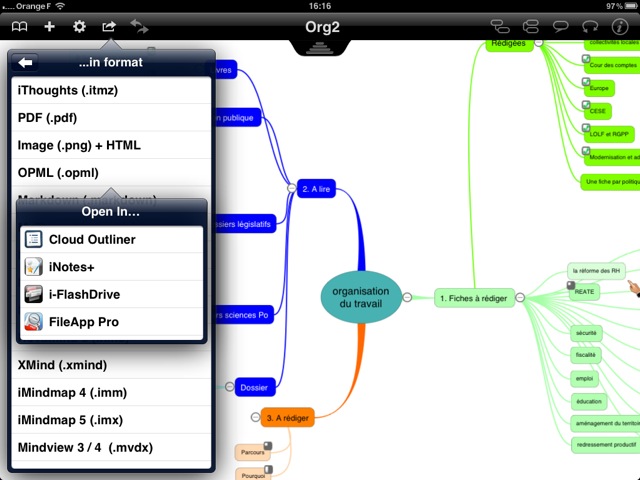Click the info icon in toolbar
The width and height of the screenshot is (640, 480).
pyautogui.click(x=619, y=26)
